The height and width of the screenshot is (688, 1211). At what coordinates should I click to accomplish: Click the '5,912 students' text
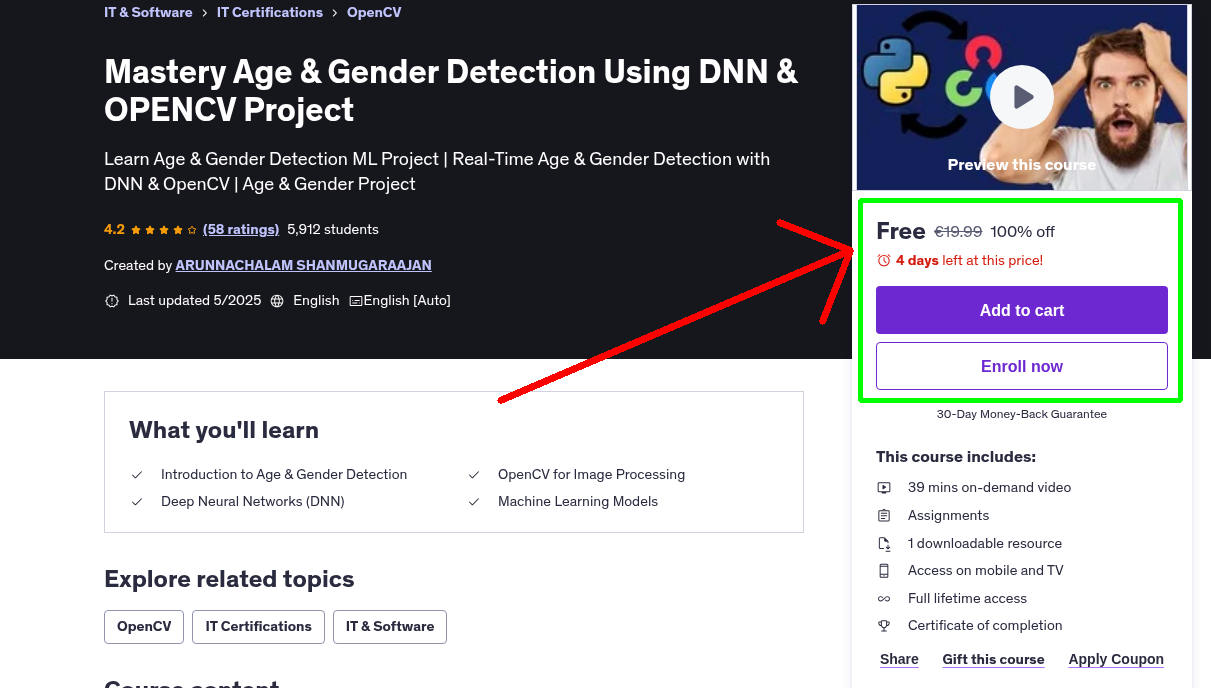(x=333, y=229)
